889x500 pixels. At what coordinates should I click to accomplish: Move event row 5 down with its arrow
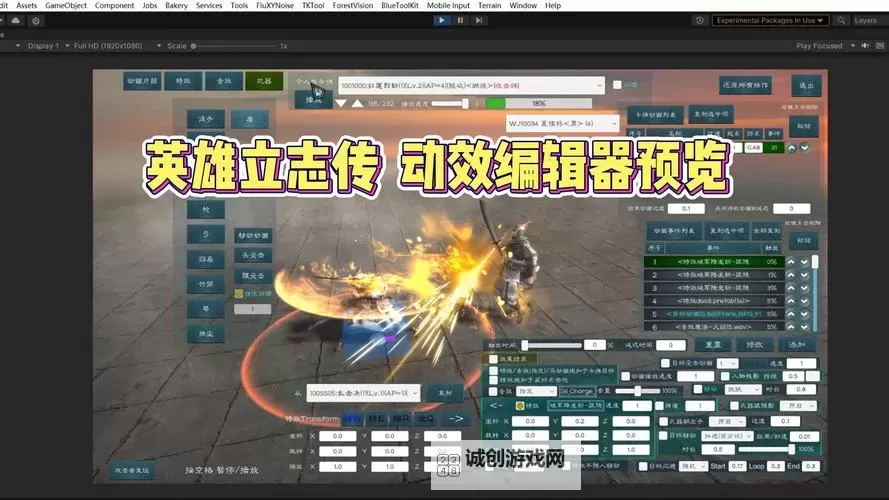805,314
